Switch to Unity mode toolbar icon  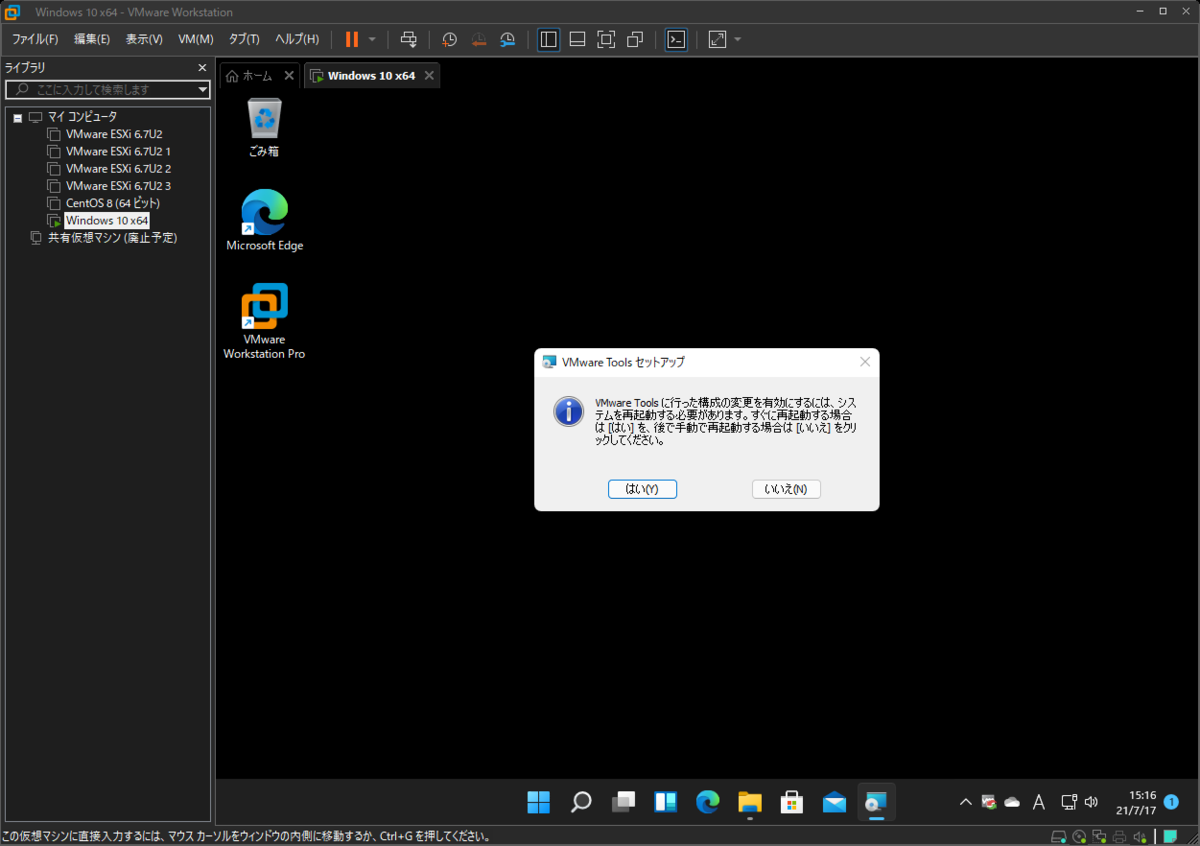635,39
